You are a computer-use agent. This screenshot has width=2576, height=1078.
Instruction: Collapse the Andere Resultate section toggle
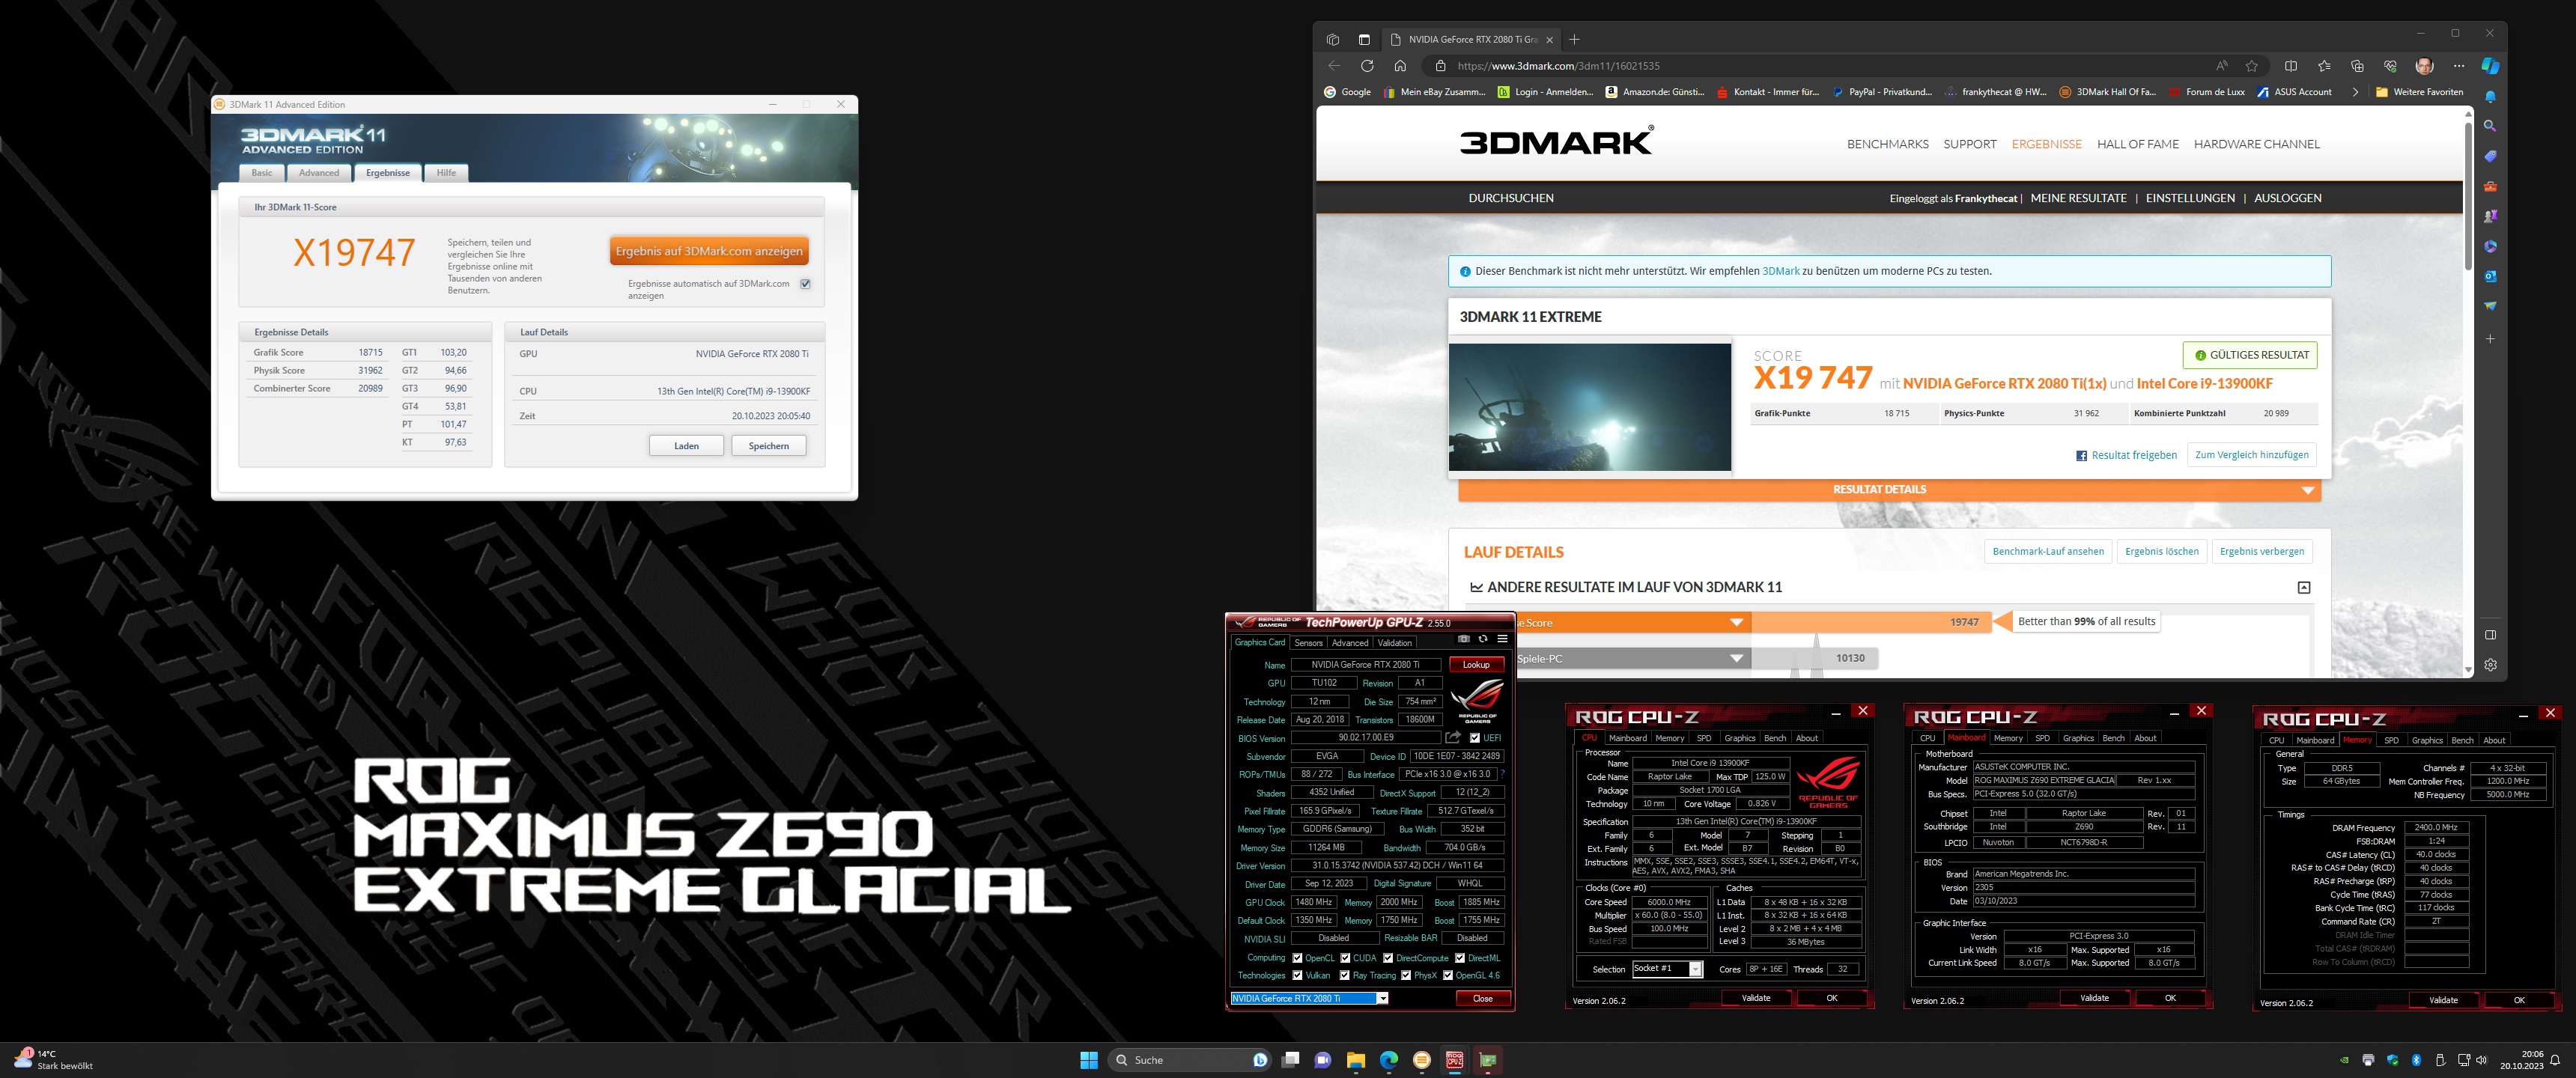tap(2304, 588)
